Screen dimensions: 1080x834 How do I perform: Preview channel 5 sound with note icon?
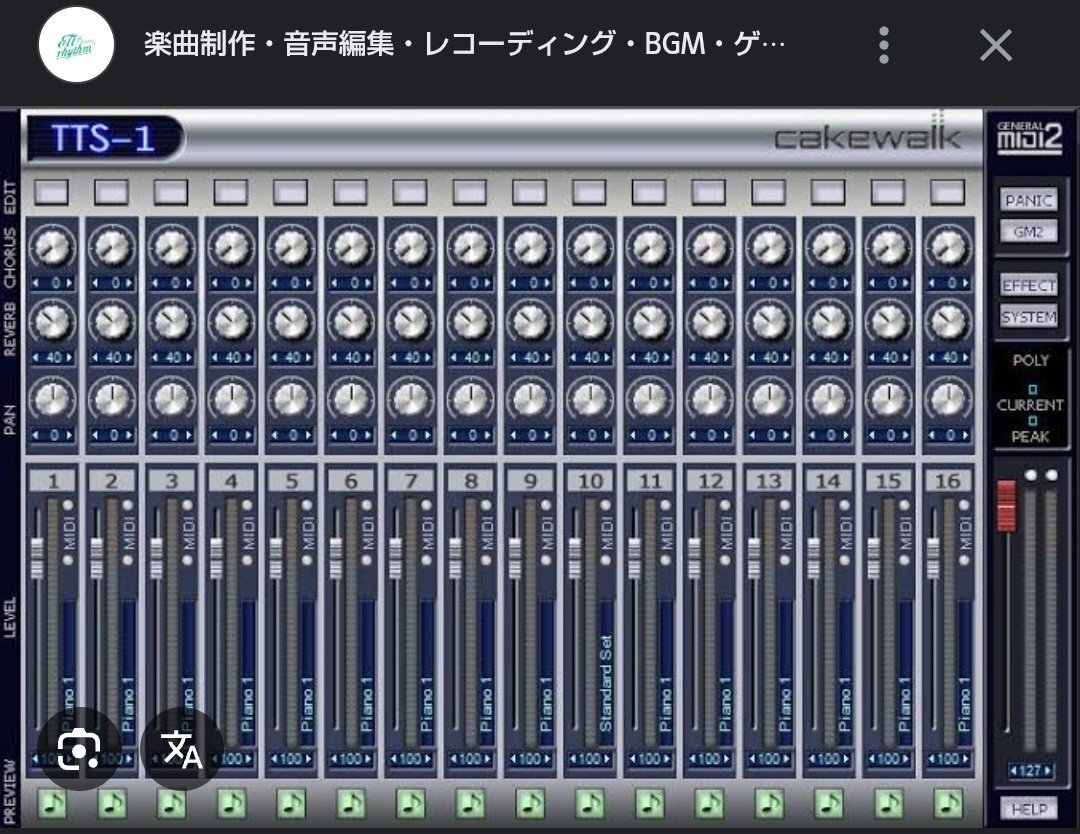[x=291, y=803]
